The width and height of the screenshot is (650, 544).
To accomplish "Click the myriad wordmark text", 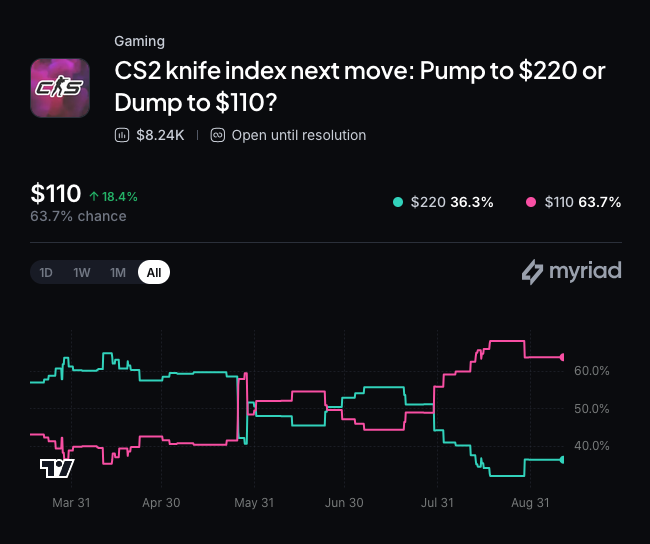I will click(x=585, y=272).
